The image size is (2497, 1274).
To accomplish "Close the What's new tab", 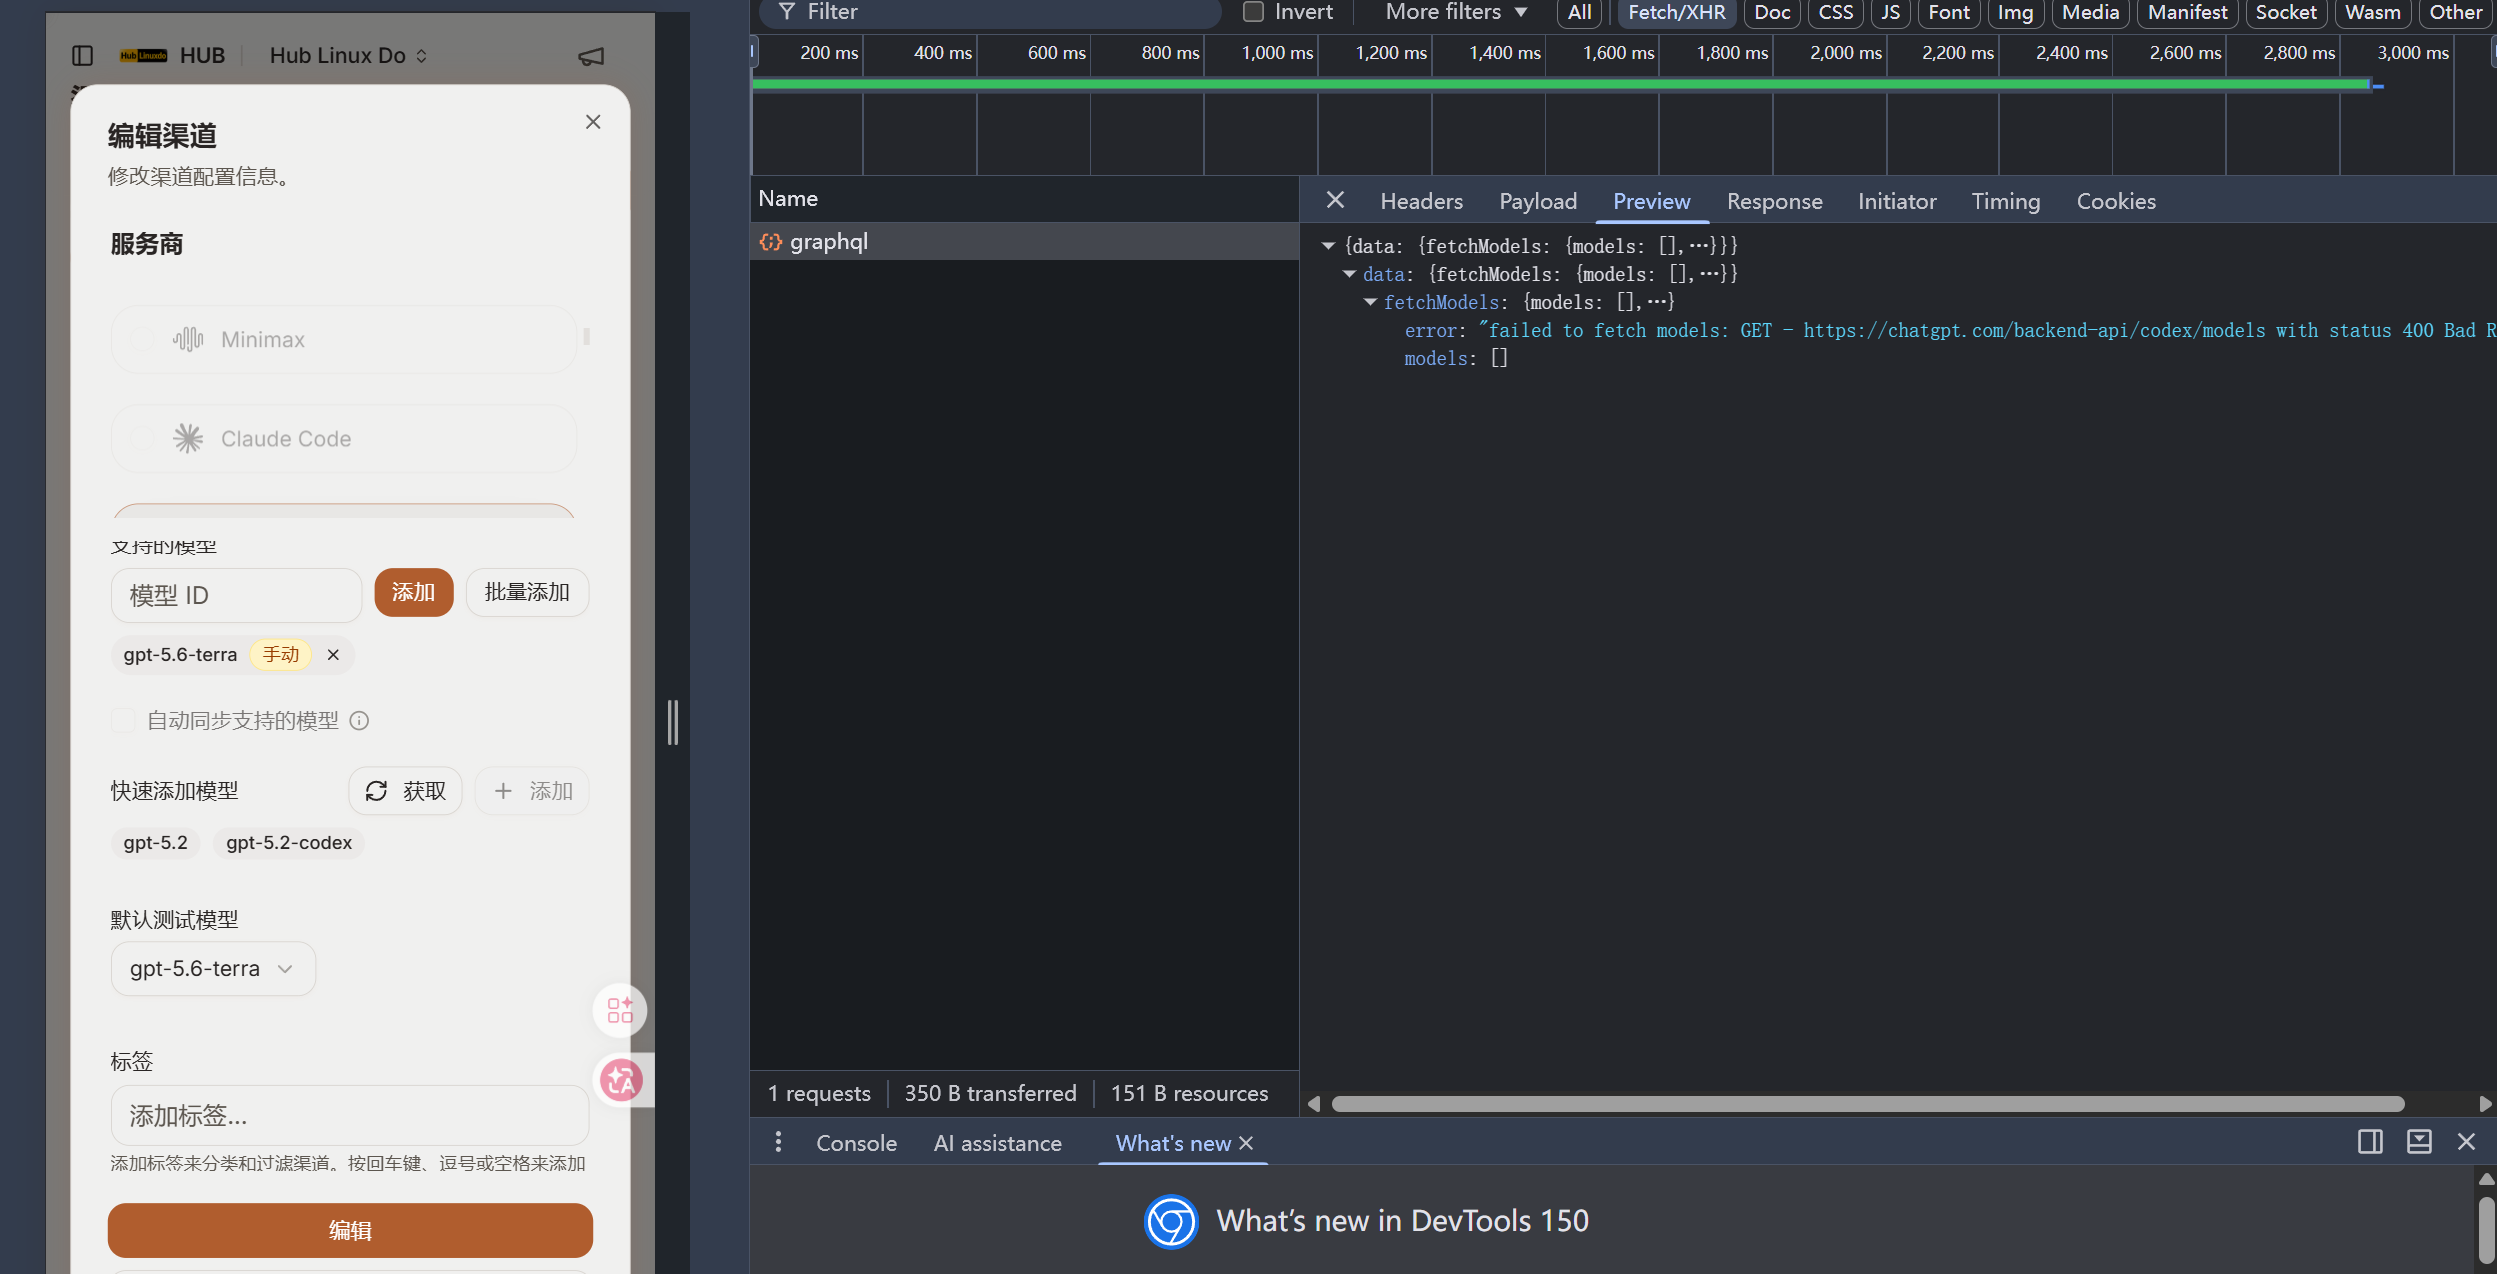I will pos(1246,1143).
